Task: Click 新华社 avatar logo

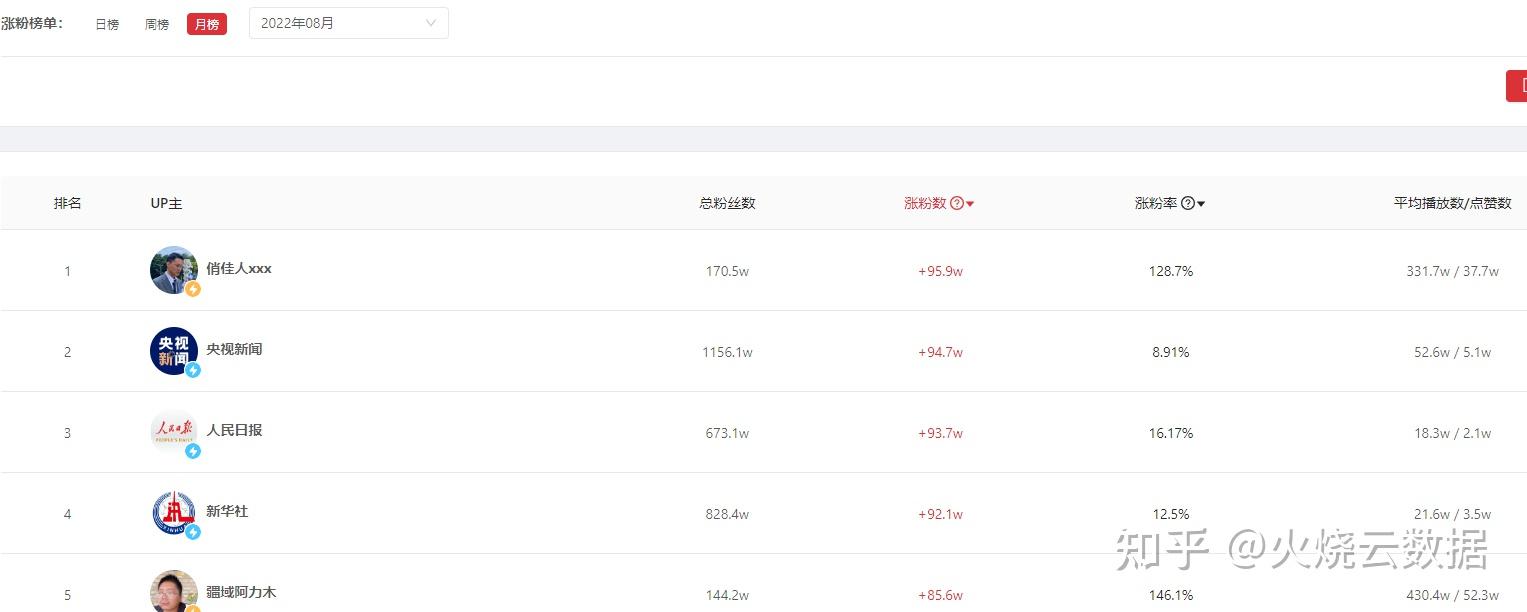Action: click(x=173, y=513)
